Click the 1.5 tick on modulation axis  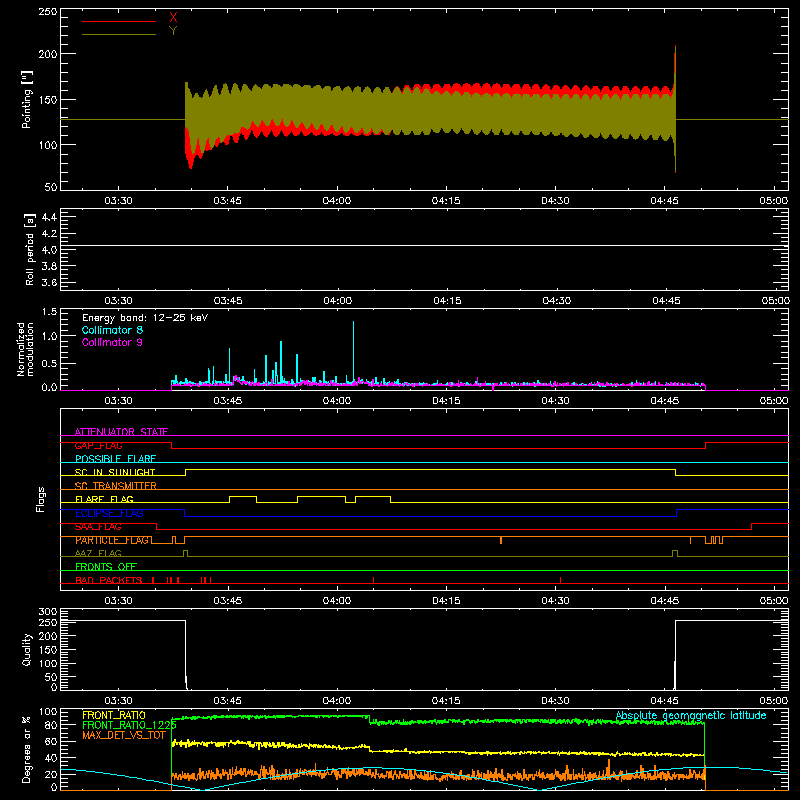[x=49, y=312]
